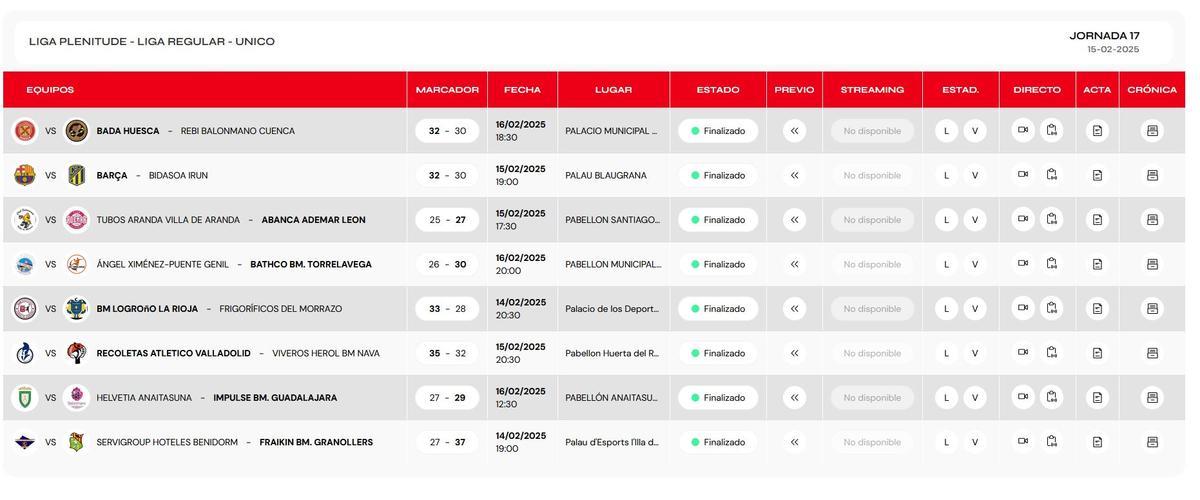Click the BIDASOA IRUN team name
Image resolution: width=1200 pixels, height=500 pixels.
178,175
